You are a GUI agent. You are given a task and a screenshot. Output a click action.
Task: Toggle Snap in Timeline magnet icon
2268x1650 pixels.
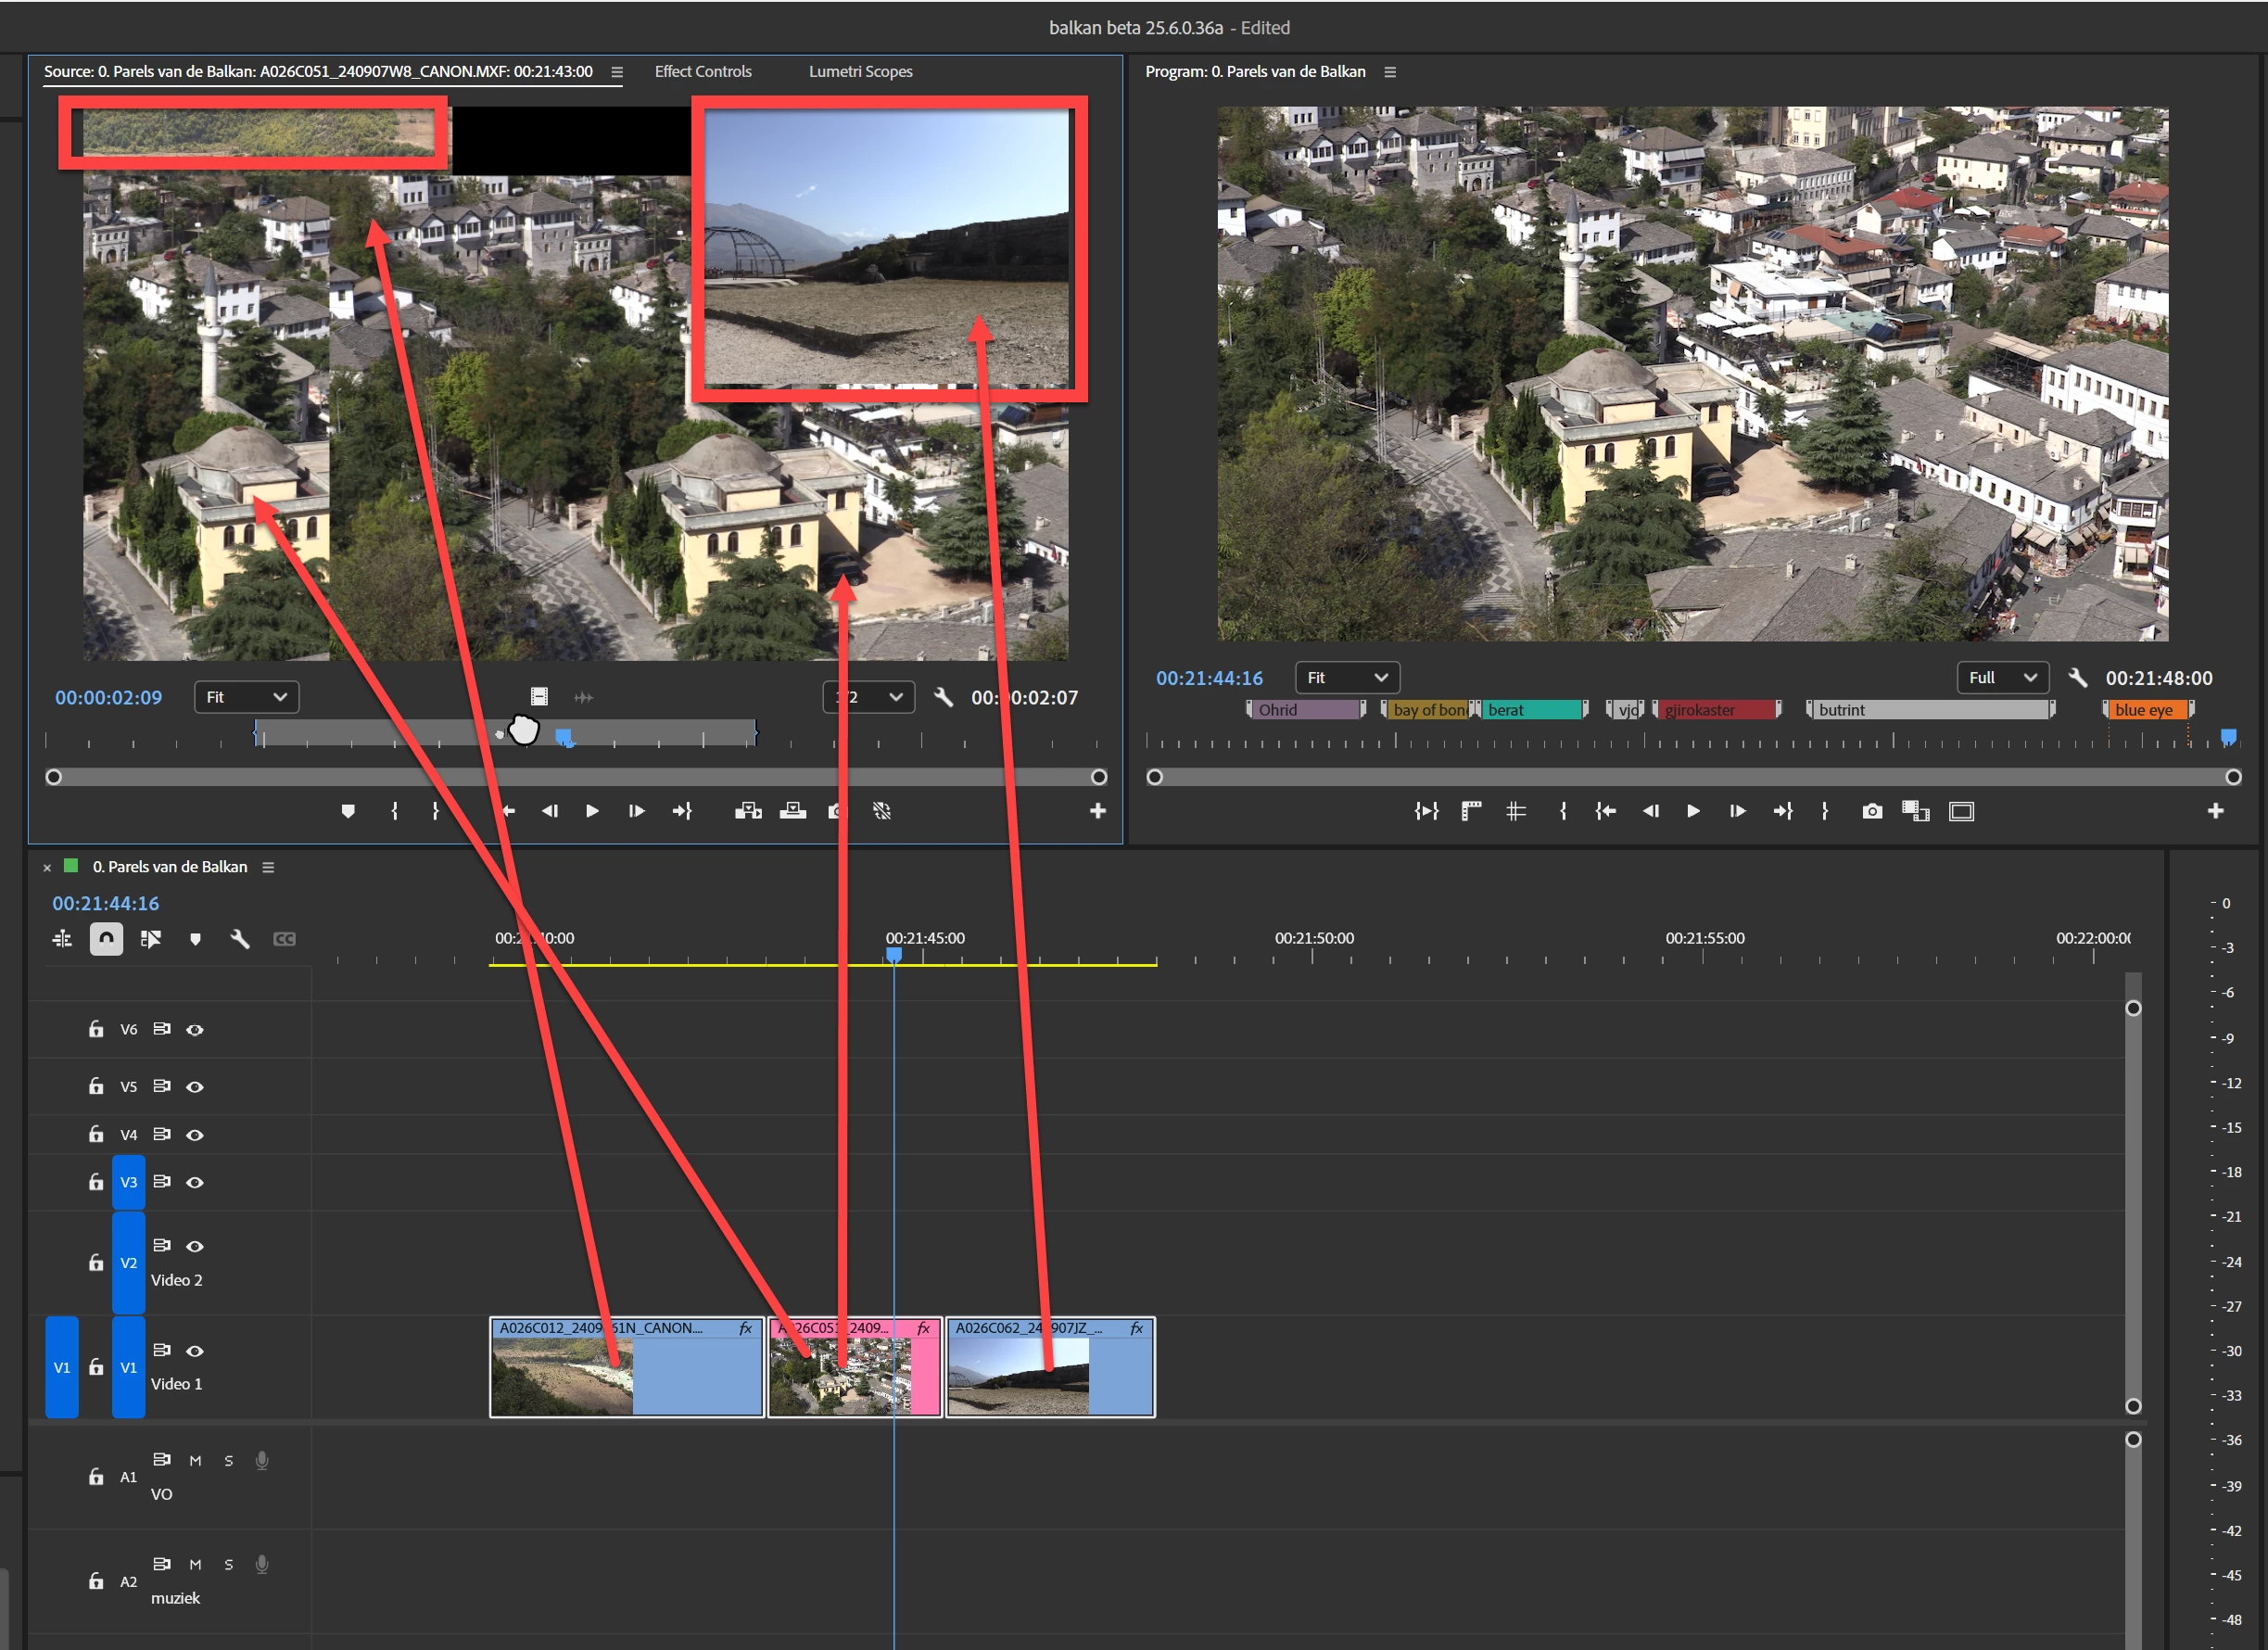(106, 938)
